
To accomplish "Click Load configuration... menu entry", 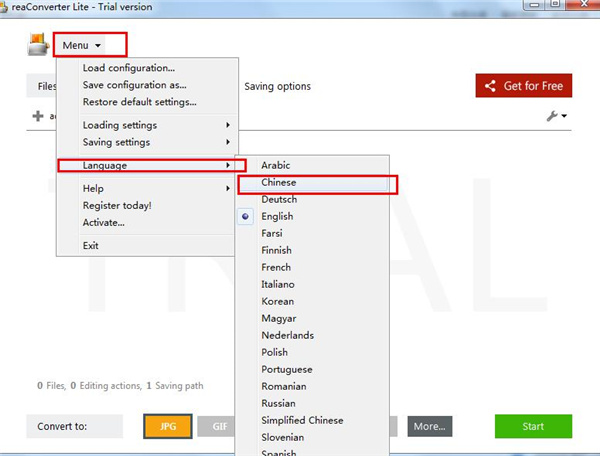I will (x=128, y=68).
